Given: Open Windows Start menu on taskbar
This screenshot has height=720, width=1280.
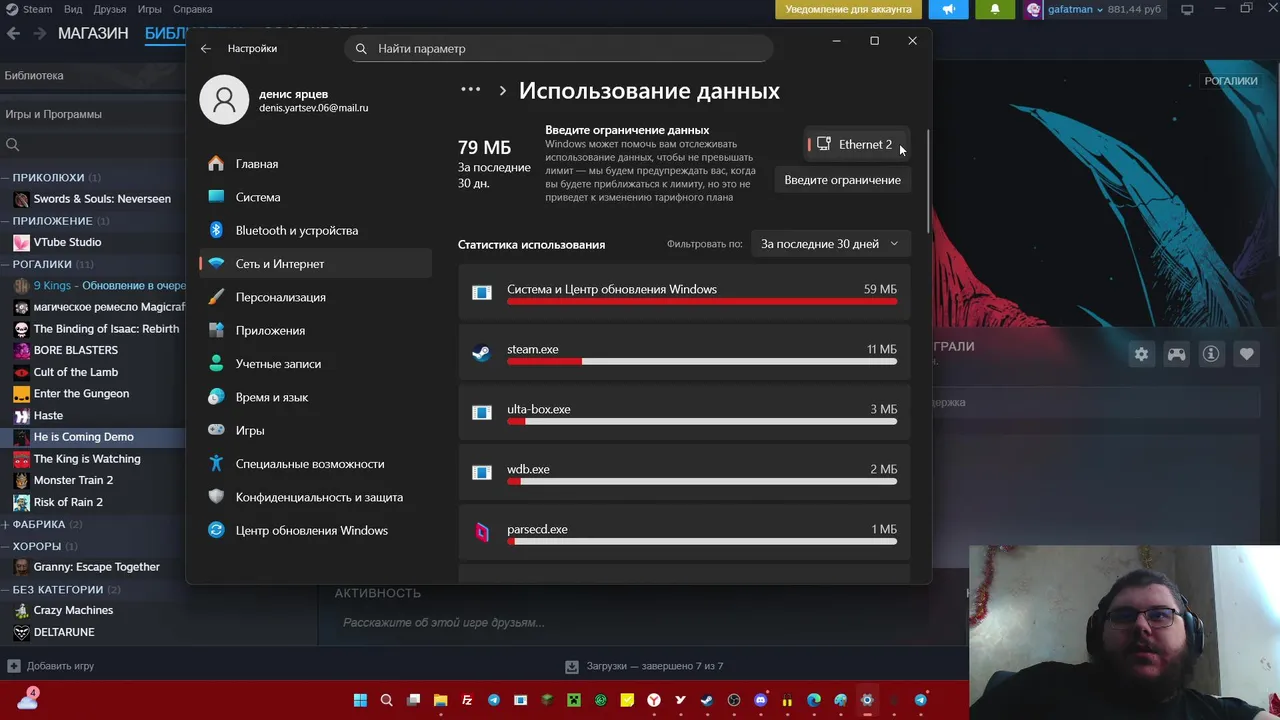Looking at the screenshot, I should [x=360, y=700].
